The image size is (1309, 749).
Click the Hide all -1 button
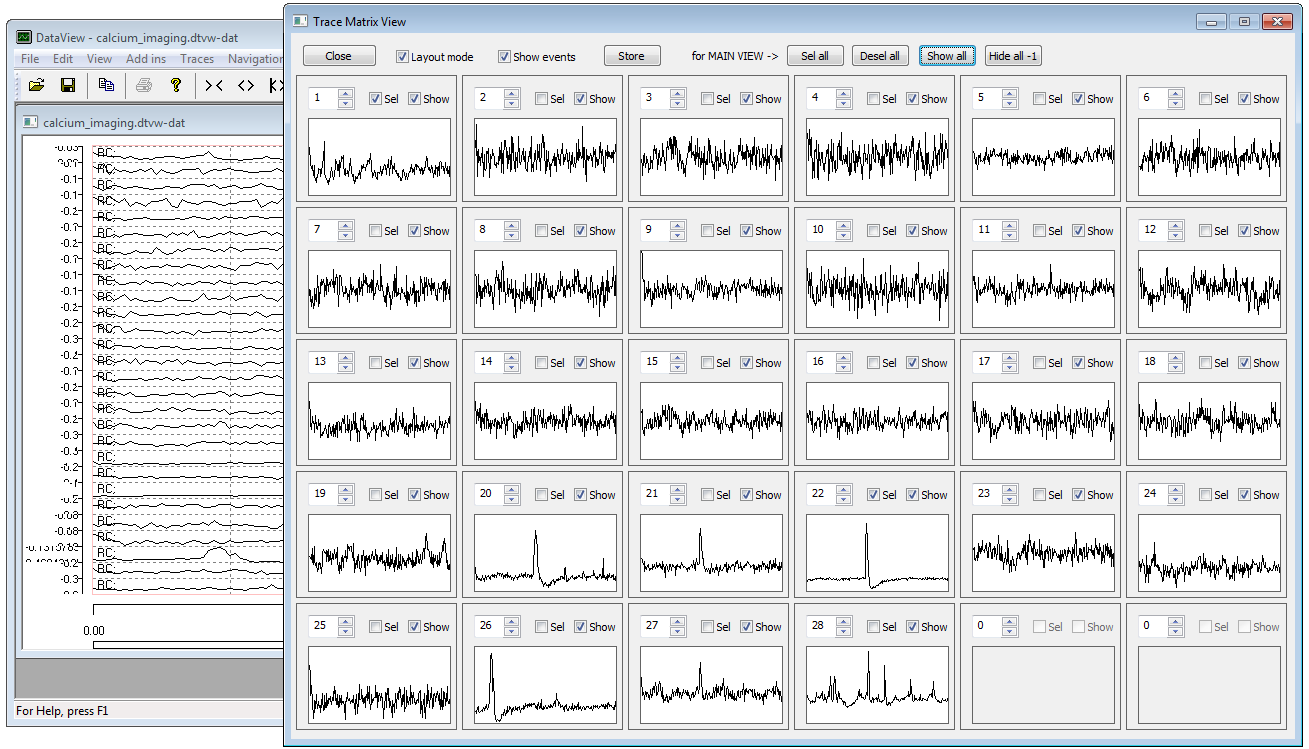pyautogui.click(x=1013, y=56)
